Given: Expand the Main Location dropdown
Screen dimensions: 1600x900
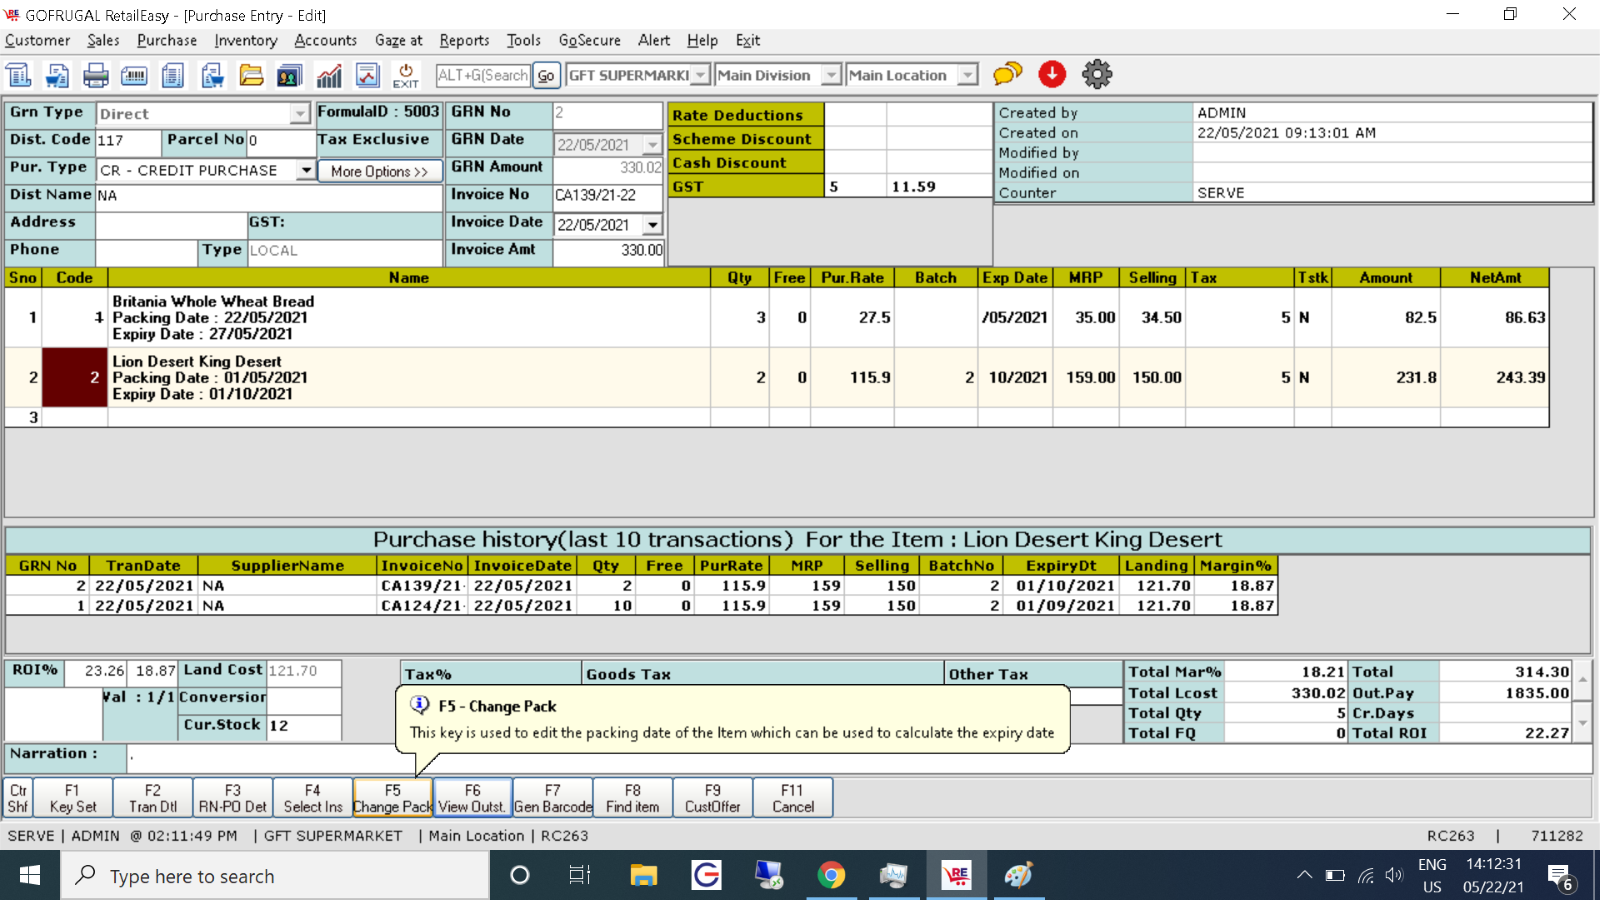Looking at the screenshot, I should pos(967,75).
